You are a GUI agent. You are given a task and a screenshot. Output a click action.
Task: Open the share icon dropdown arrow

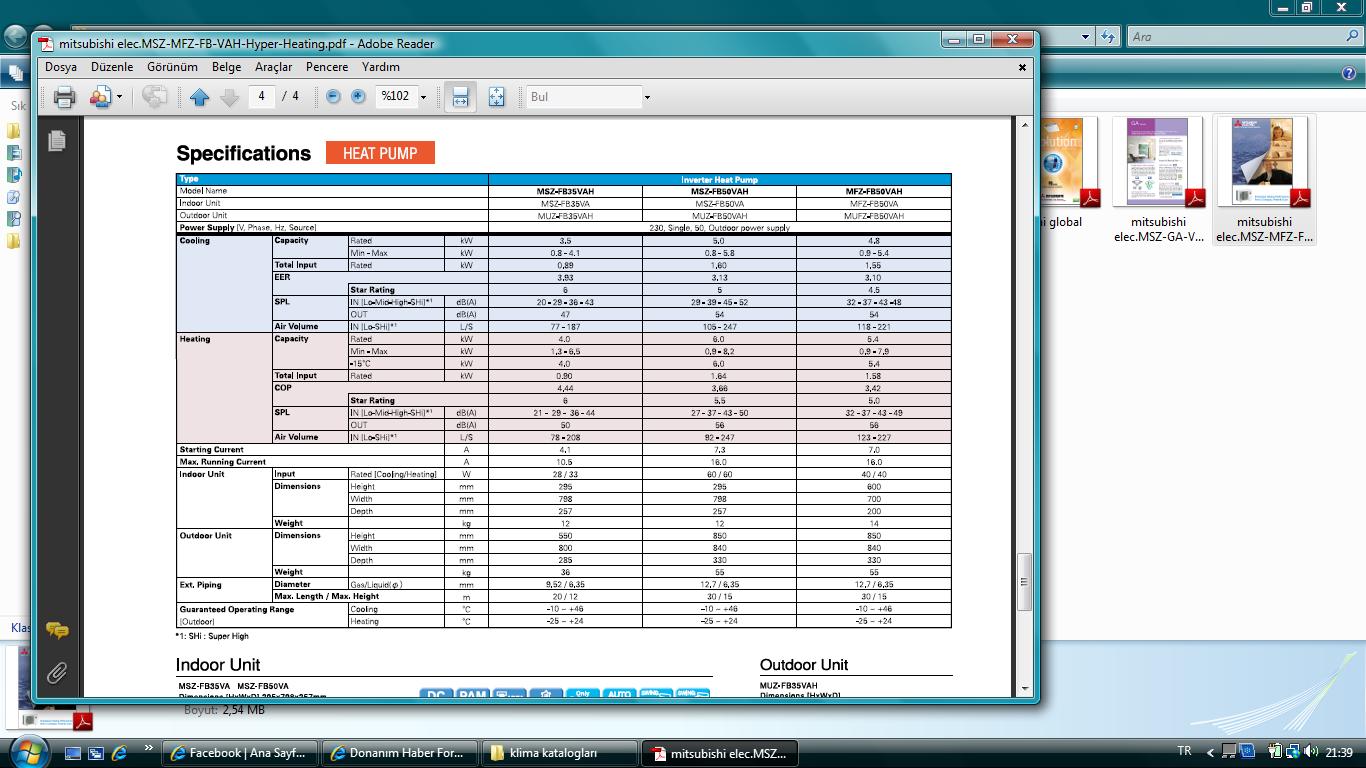pos(119,97)
